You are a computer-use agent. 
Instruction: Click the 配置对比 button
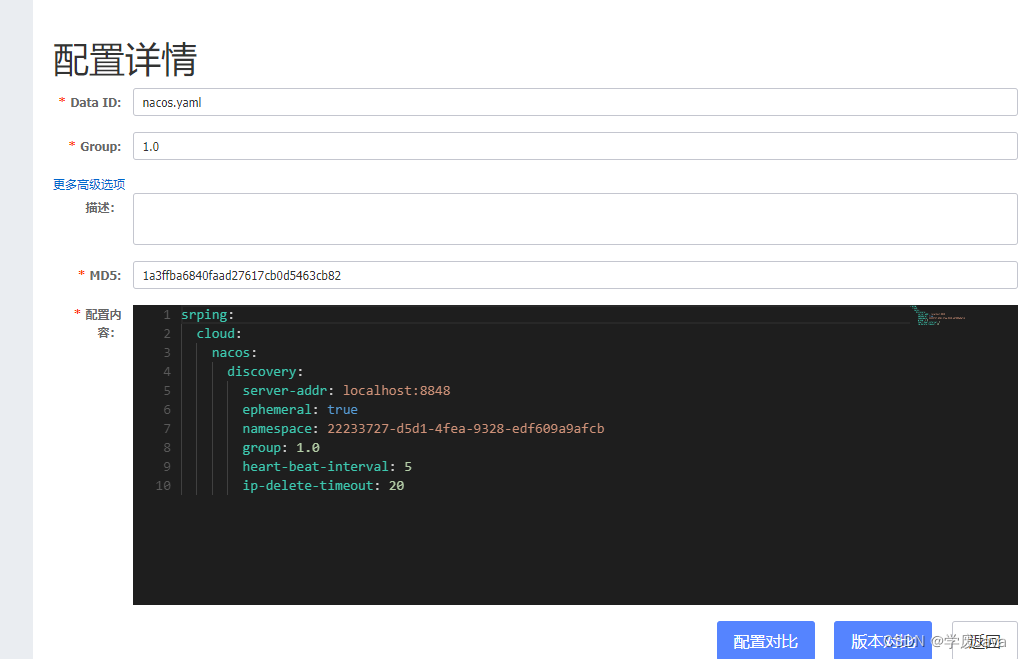click(x=766, y=641)
